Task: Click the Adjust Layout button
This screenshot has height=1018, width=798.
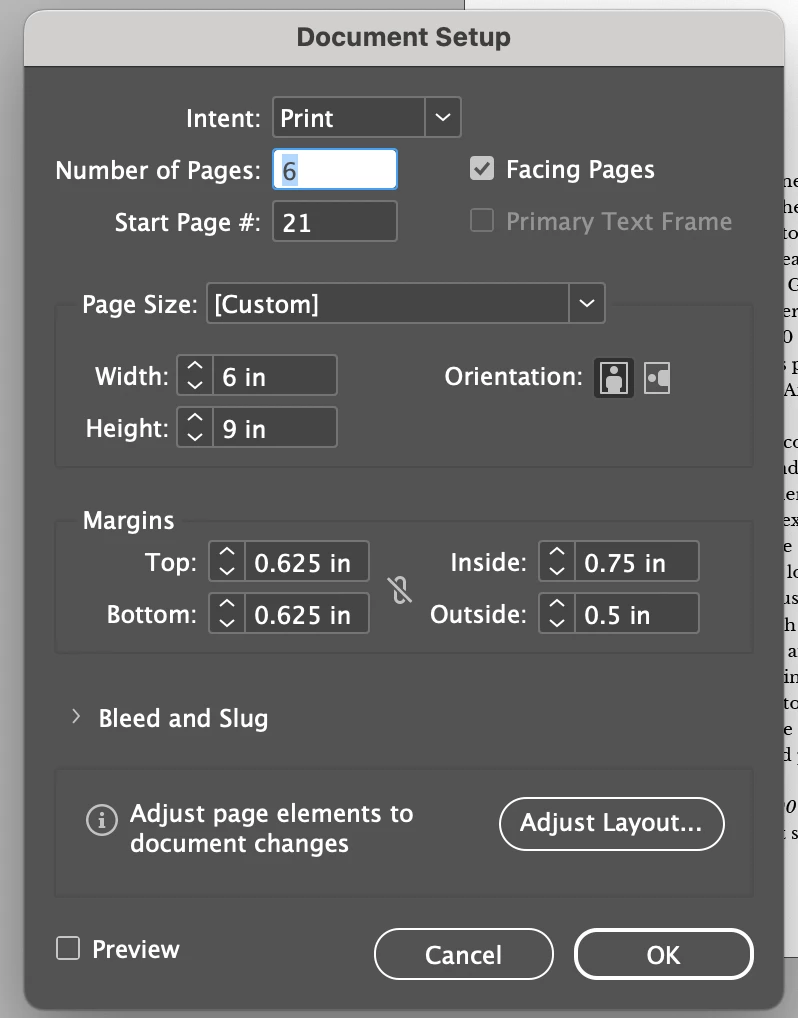Action: point(612,823)
